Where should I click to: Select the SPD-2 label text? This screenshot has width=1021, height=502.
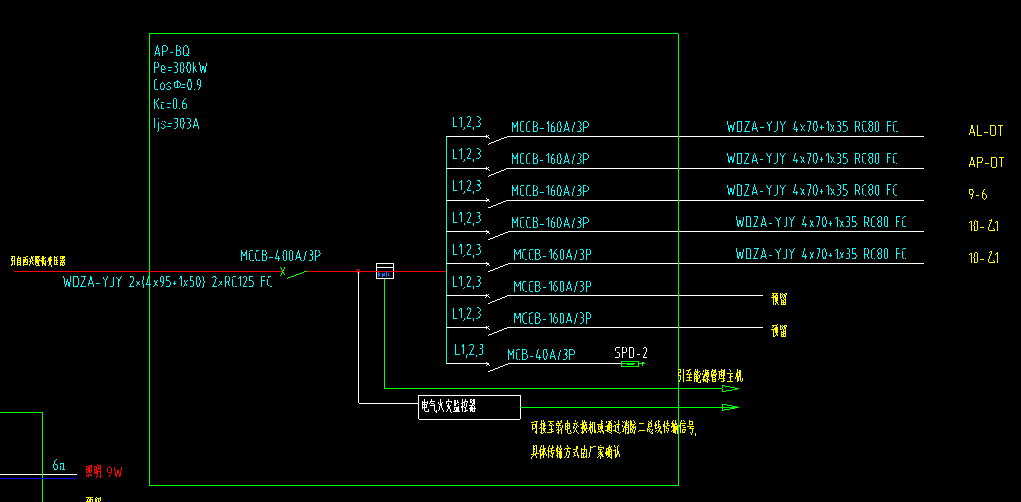point(631,353)
